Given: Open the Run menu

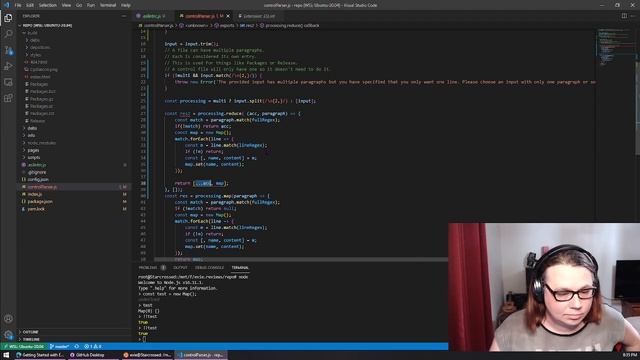Looking at the screenshot, I should pos(91,5).
